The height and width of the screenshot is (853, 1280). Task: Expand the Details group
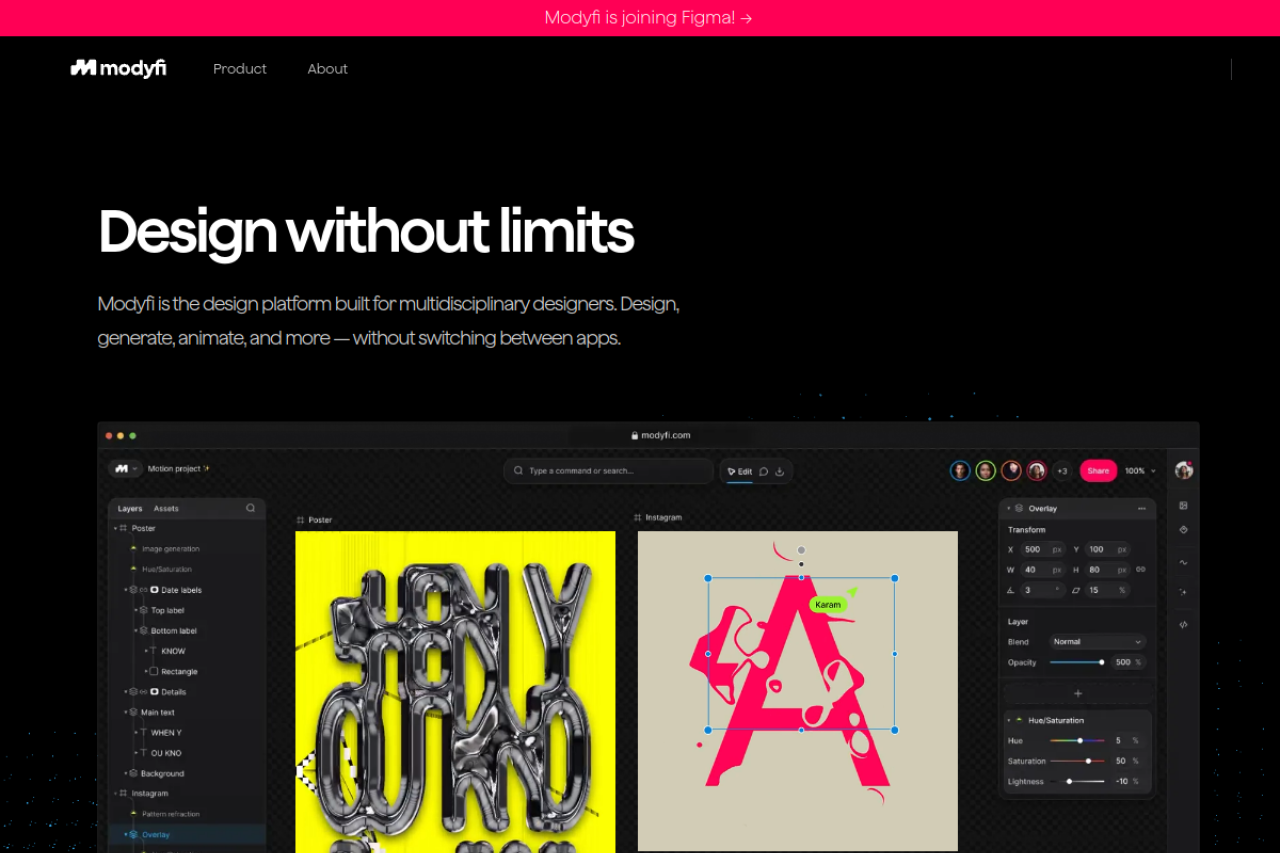(x=126, y=692)
